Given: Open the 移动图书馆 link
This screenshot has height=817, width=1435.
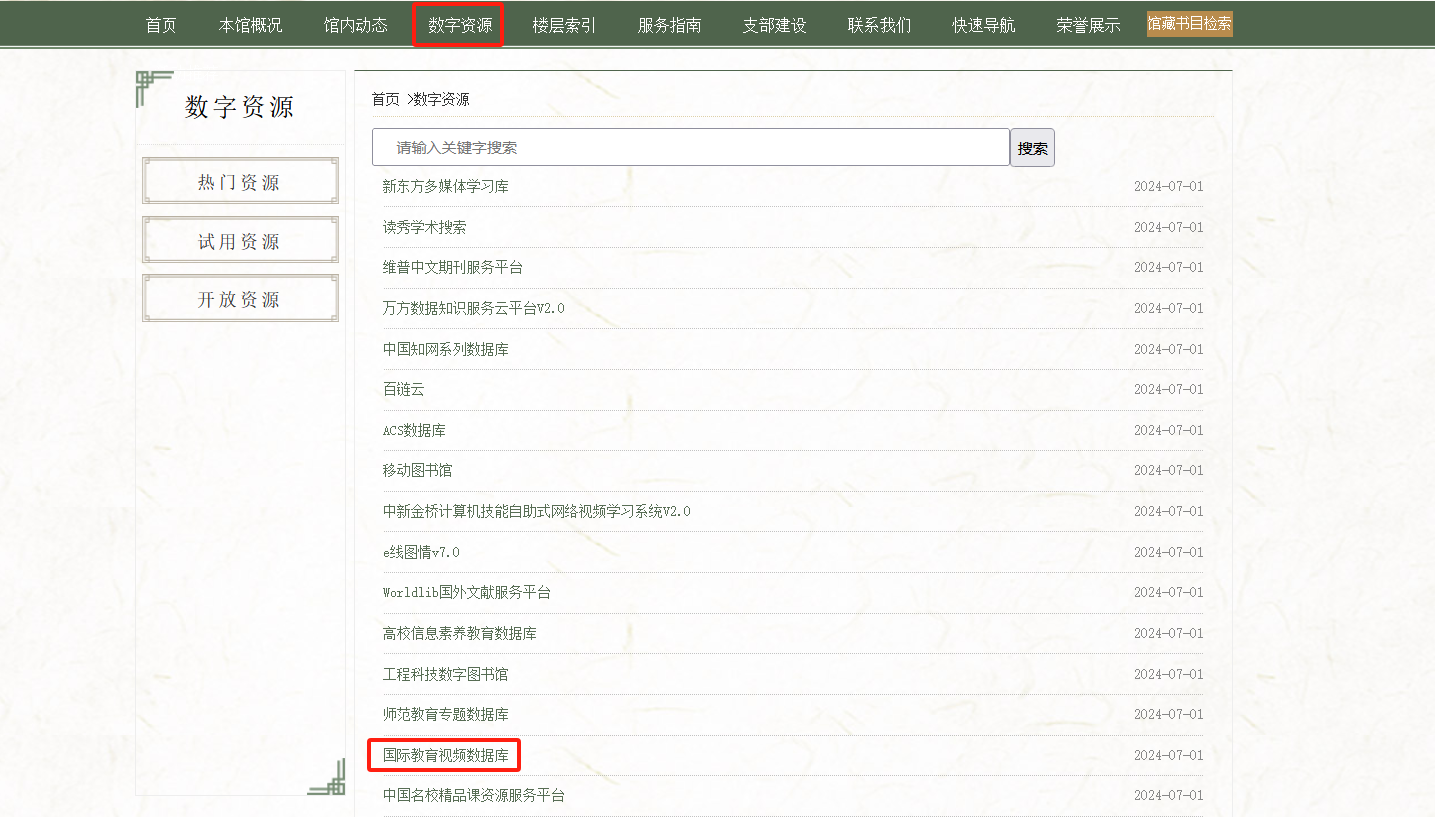Looking at the screenshot, I should coord(417,470).
